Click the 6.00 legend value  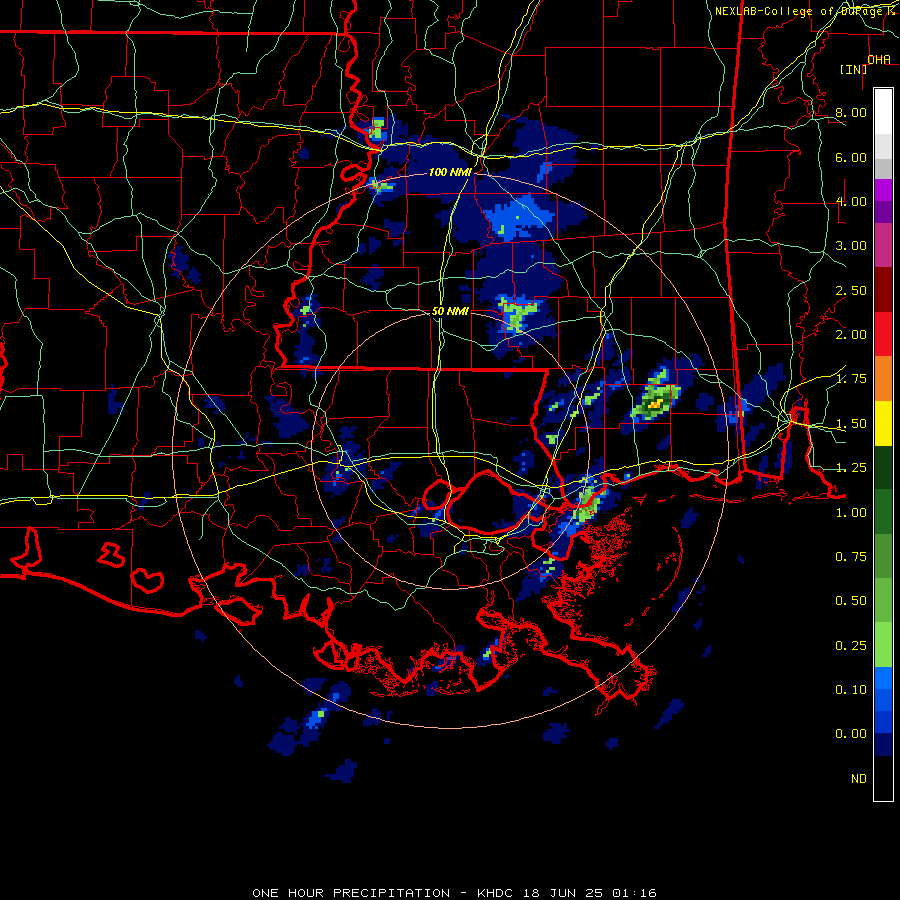[x=851, y=157]
